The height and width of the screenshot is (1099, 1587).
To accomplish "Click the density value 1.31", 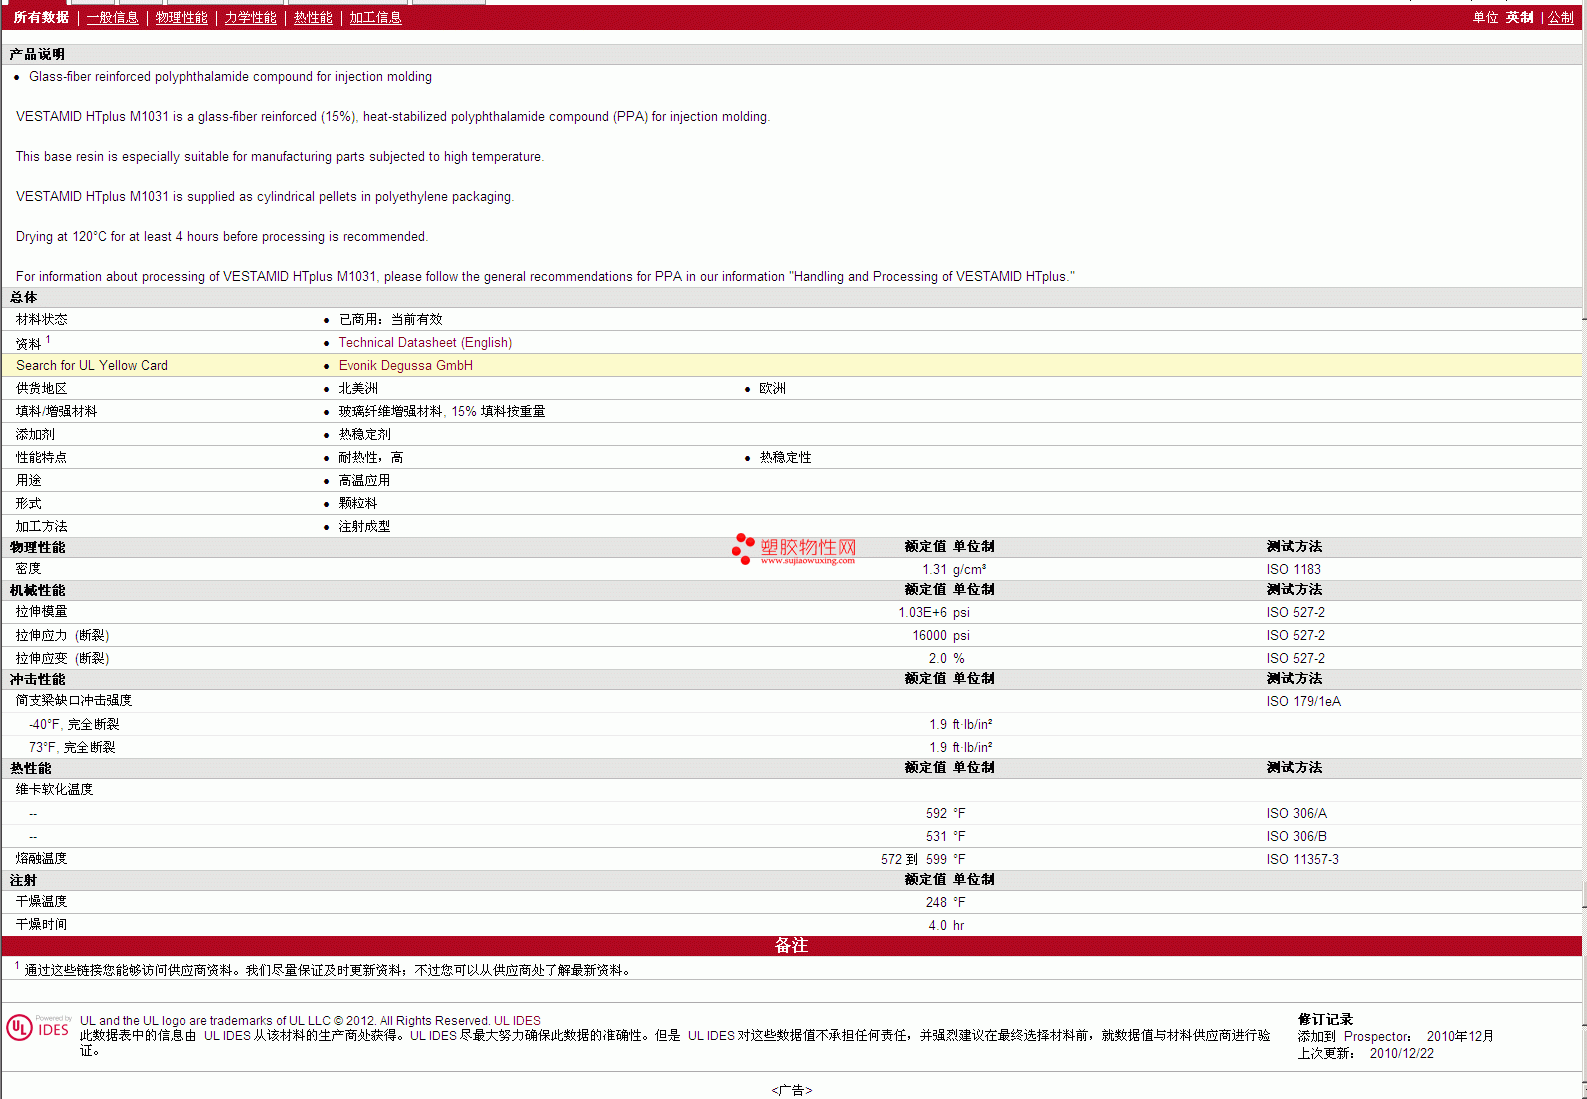I will click(x=934, y=570).
